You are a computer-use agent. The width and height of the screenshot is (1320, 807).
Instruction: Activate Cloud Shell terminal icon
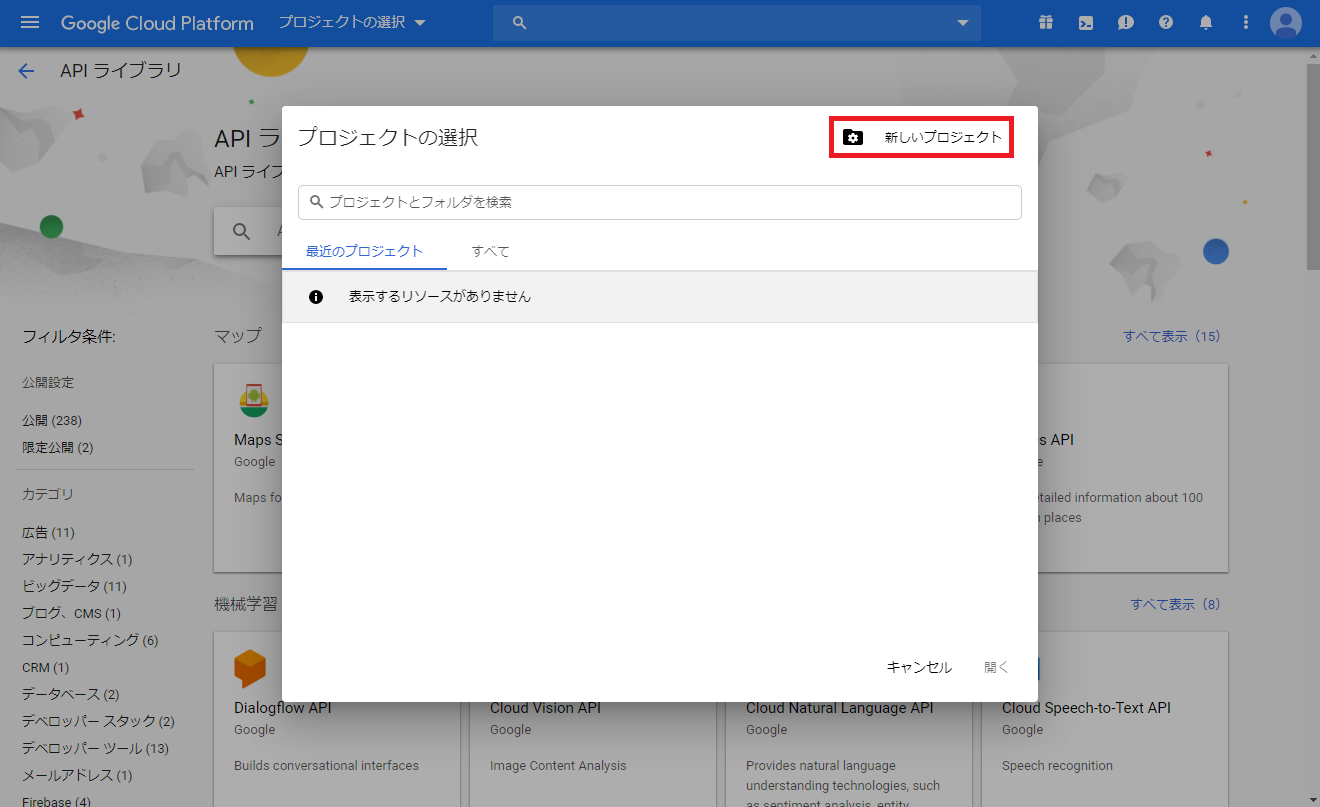pyautogui.click(x=1086, y=22)
